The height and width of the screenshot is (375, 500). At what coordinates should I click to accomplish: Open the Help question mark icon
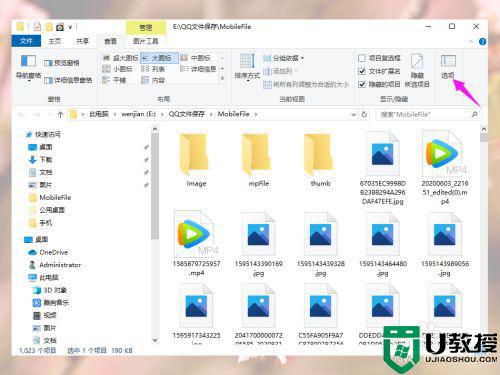click(x=482, y=42)
